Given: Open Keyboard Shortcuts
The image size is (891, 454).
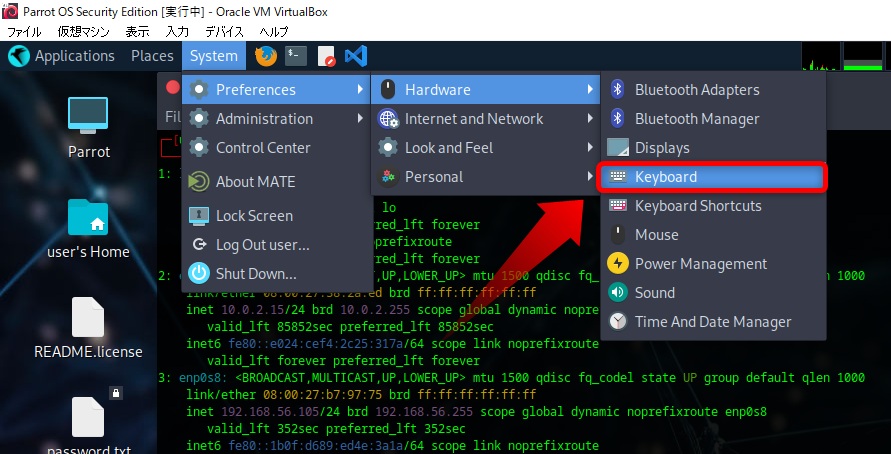Looking at the screenshot, I should click(x=713, y=205).
